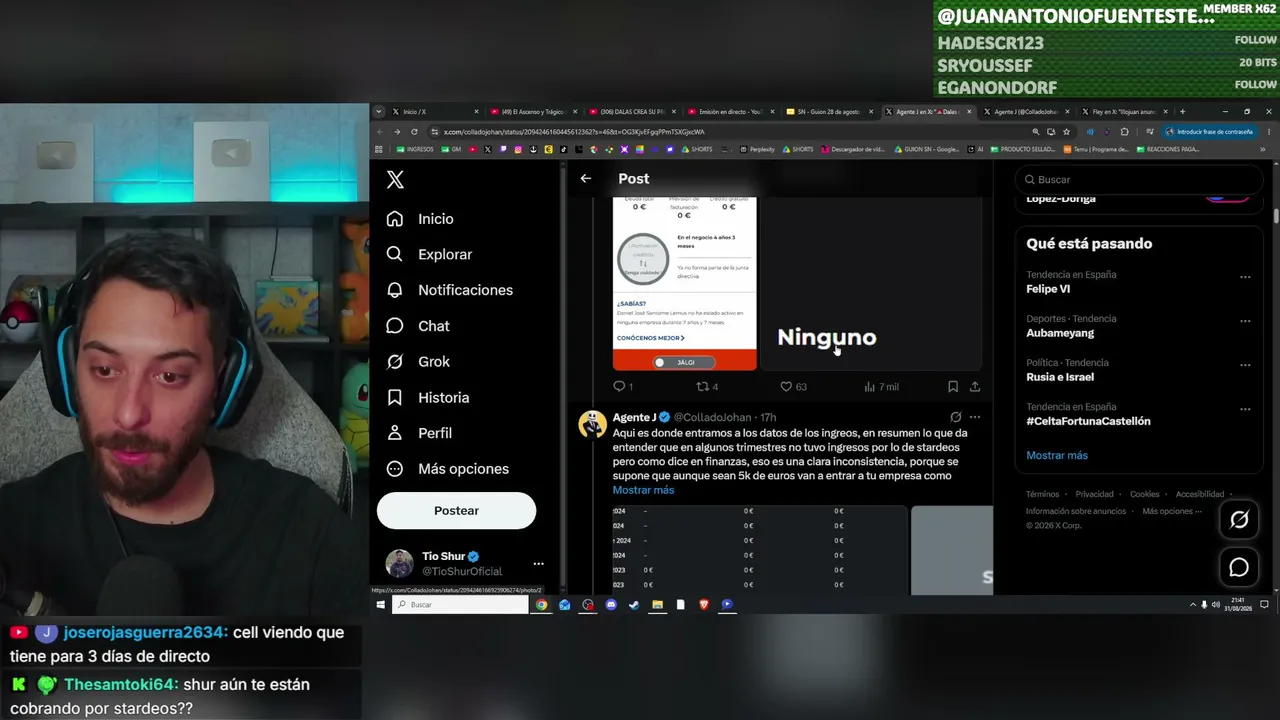Open the Felipe VI trend
1280x720 pixels.
point(1048,289)
